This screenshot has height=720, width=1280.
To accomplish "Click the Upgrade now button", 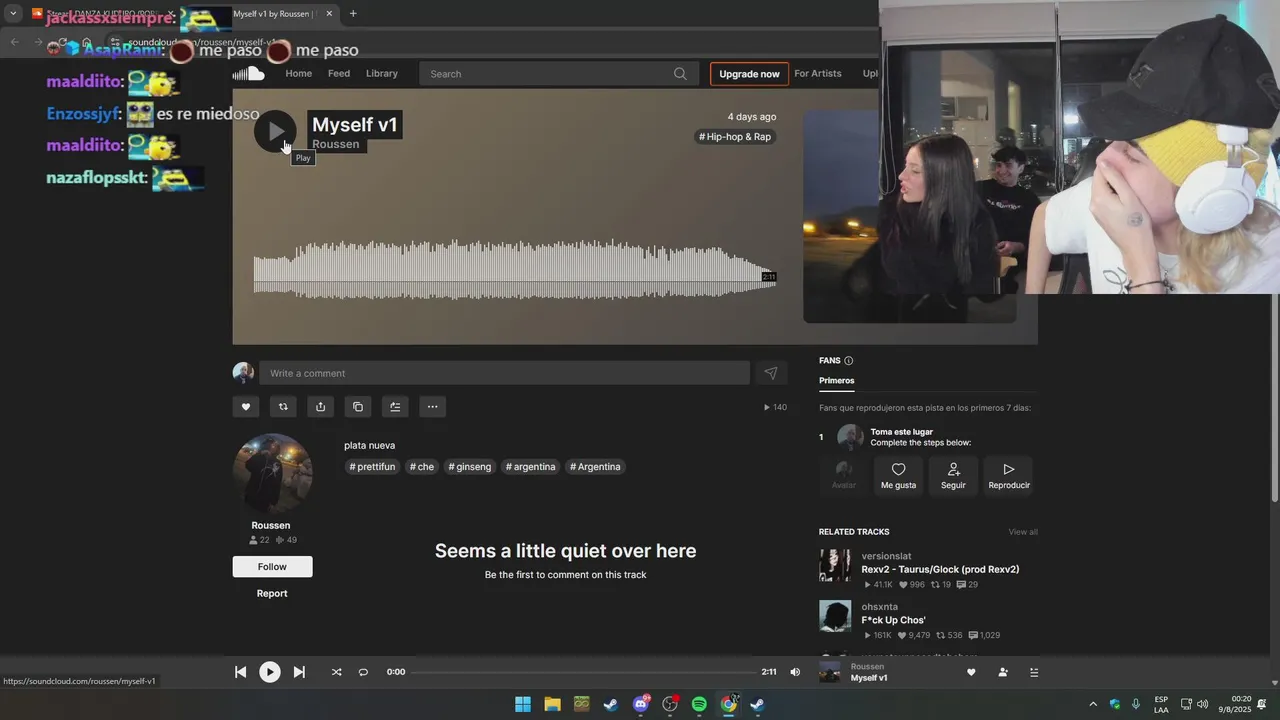I will pos(749,74).
